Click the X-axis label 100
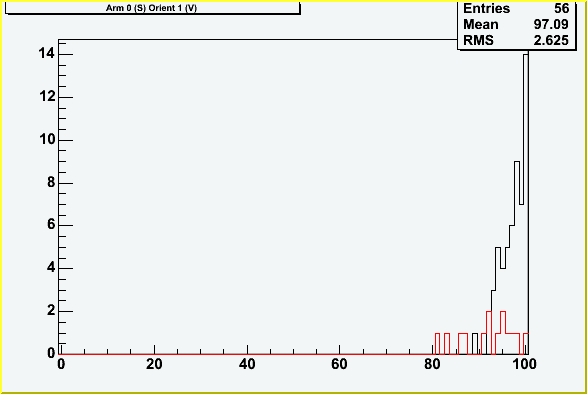This screenshot has height=394, width=587. click(524, 364)
